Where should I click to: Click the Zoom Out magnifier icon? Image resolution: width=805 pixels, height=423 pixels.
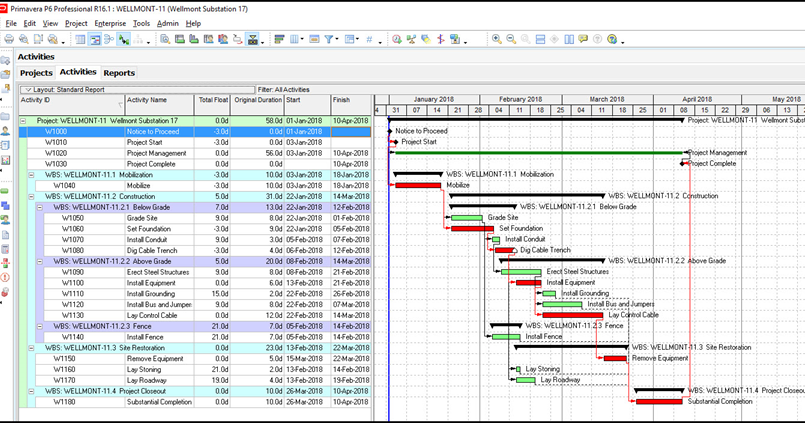pos(511,40)
